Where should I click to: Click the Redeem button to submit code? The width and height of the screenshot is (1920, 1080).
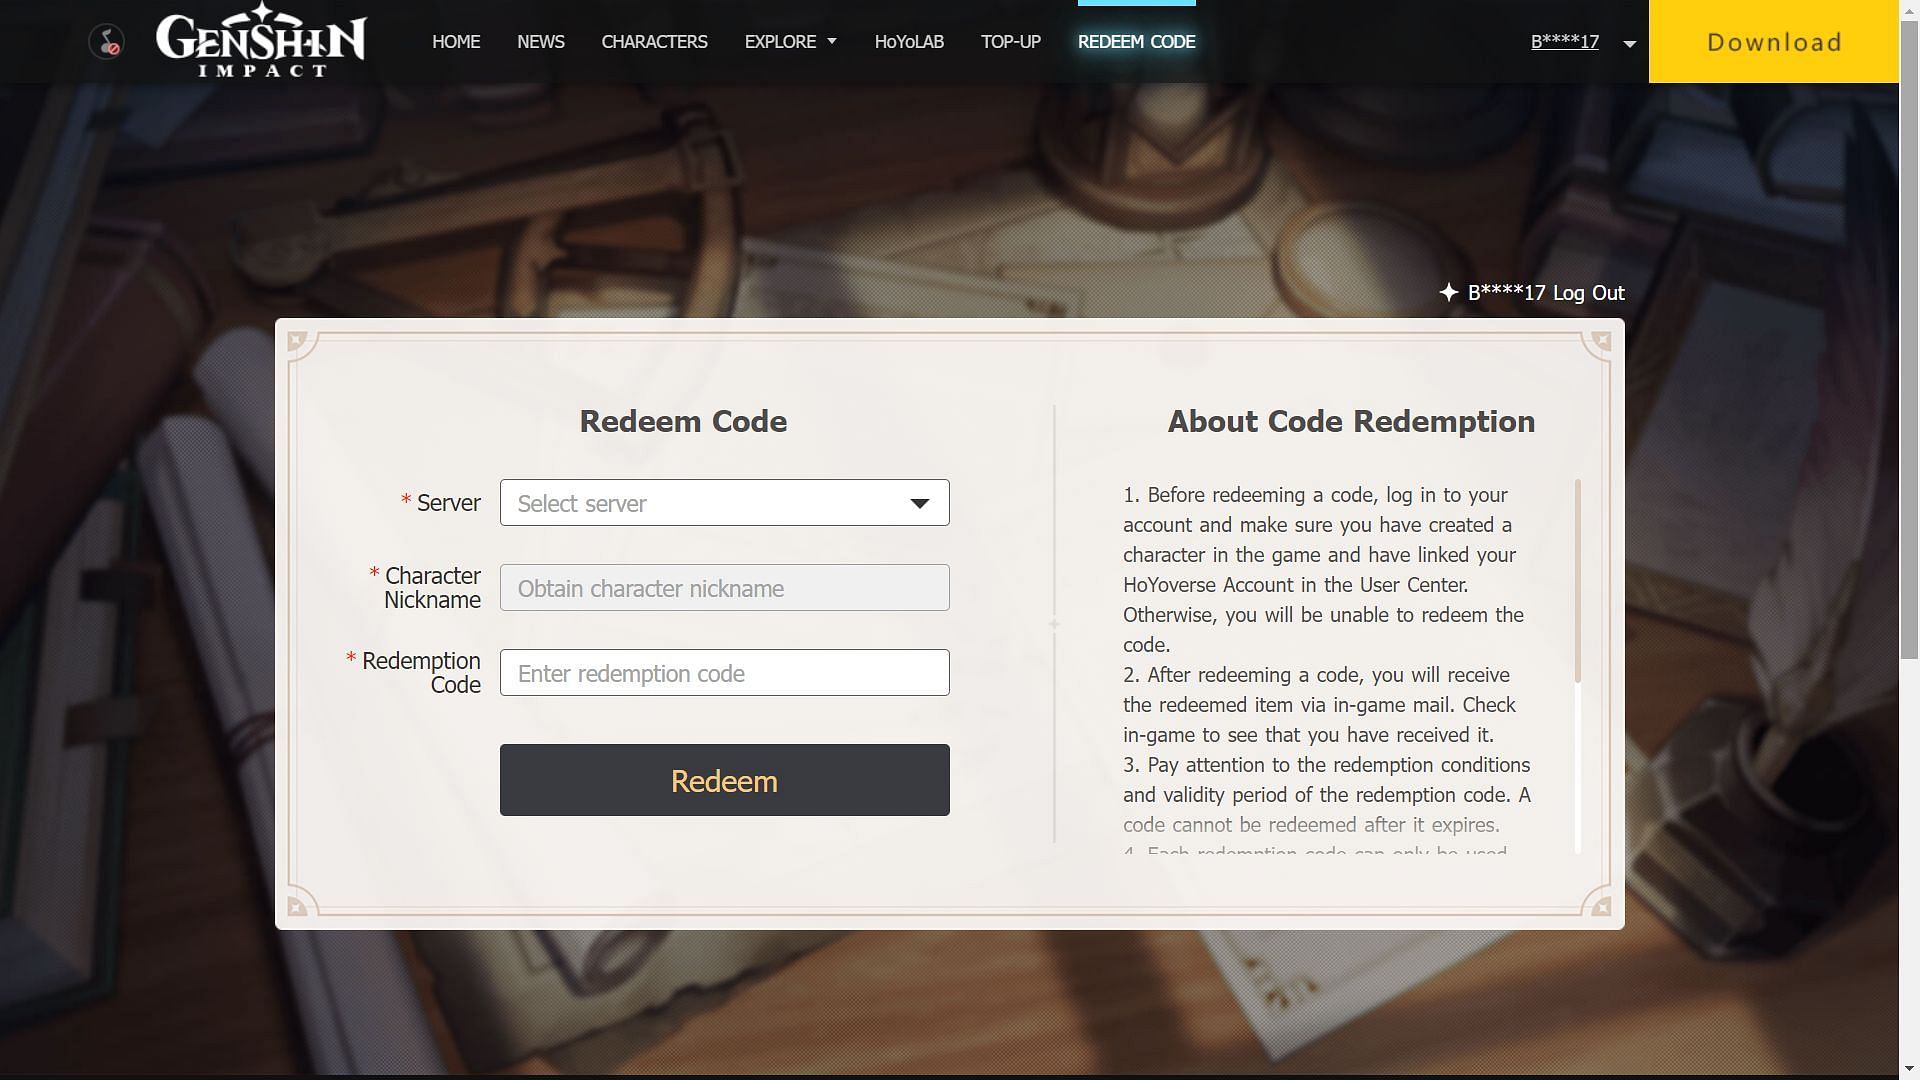click(x=724, y=779)
